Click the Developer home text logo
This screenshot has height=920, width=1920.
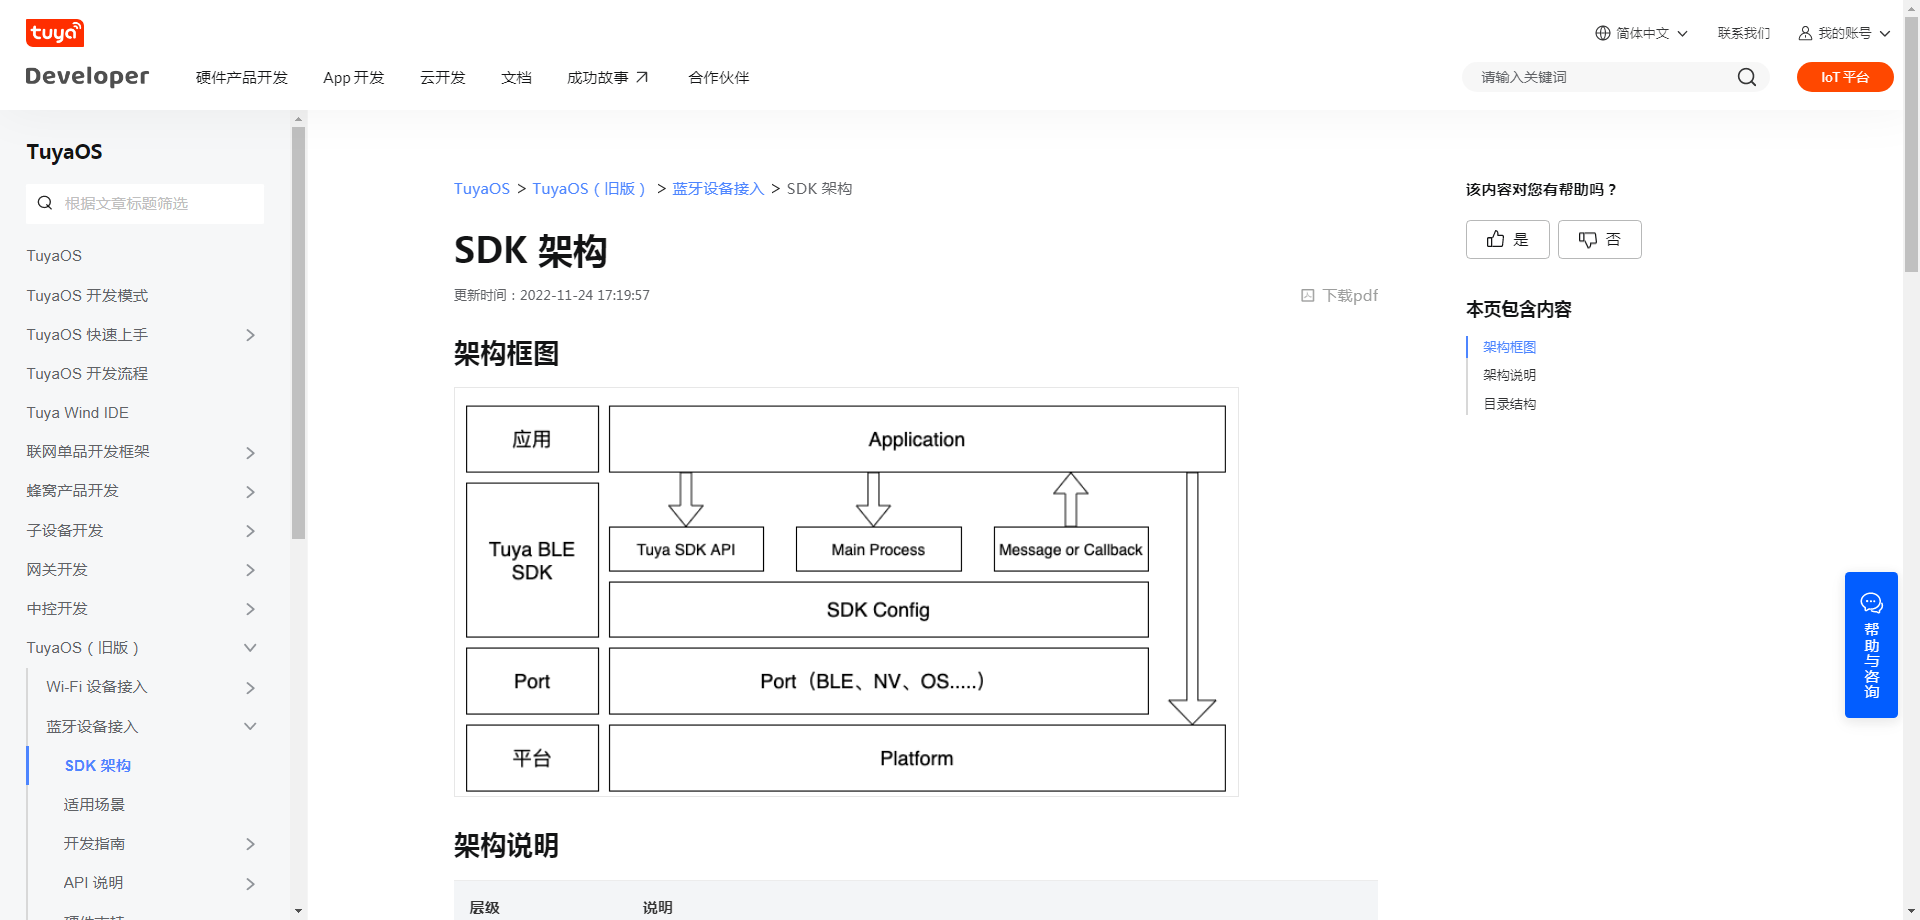coord(87,76)
